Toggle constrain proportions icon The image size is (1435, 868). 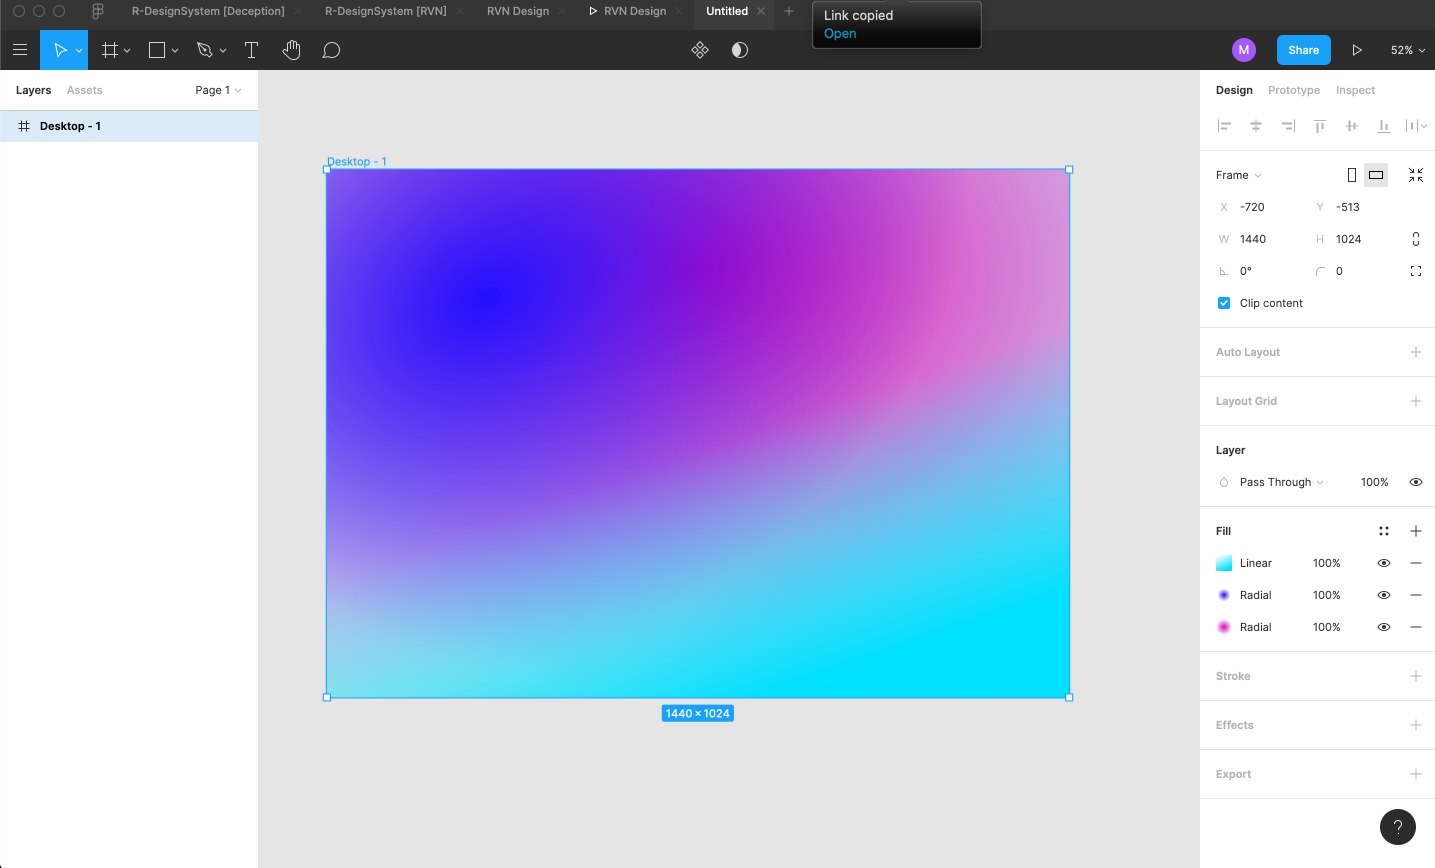pos(1416,239)
